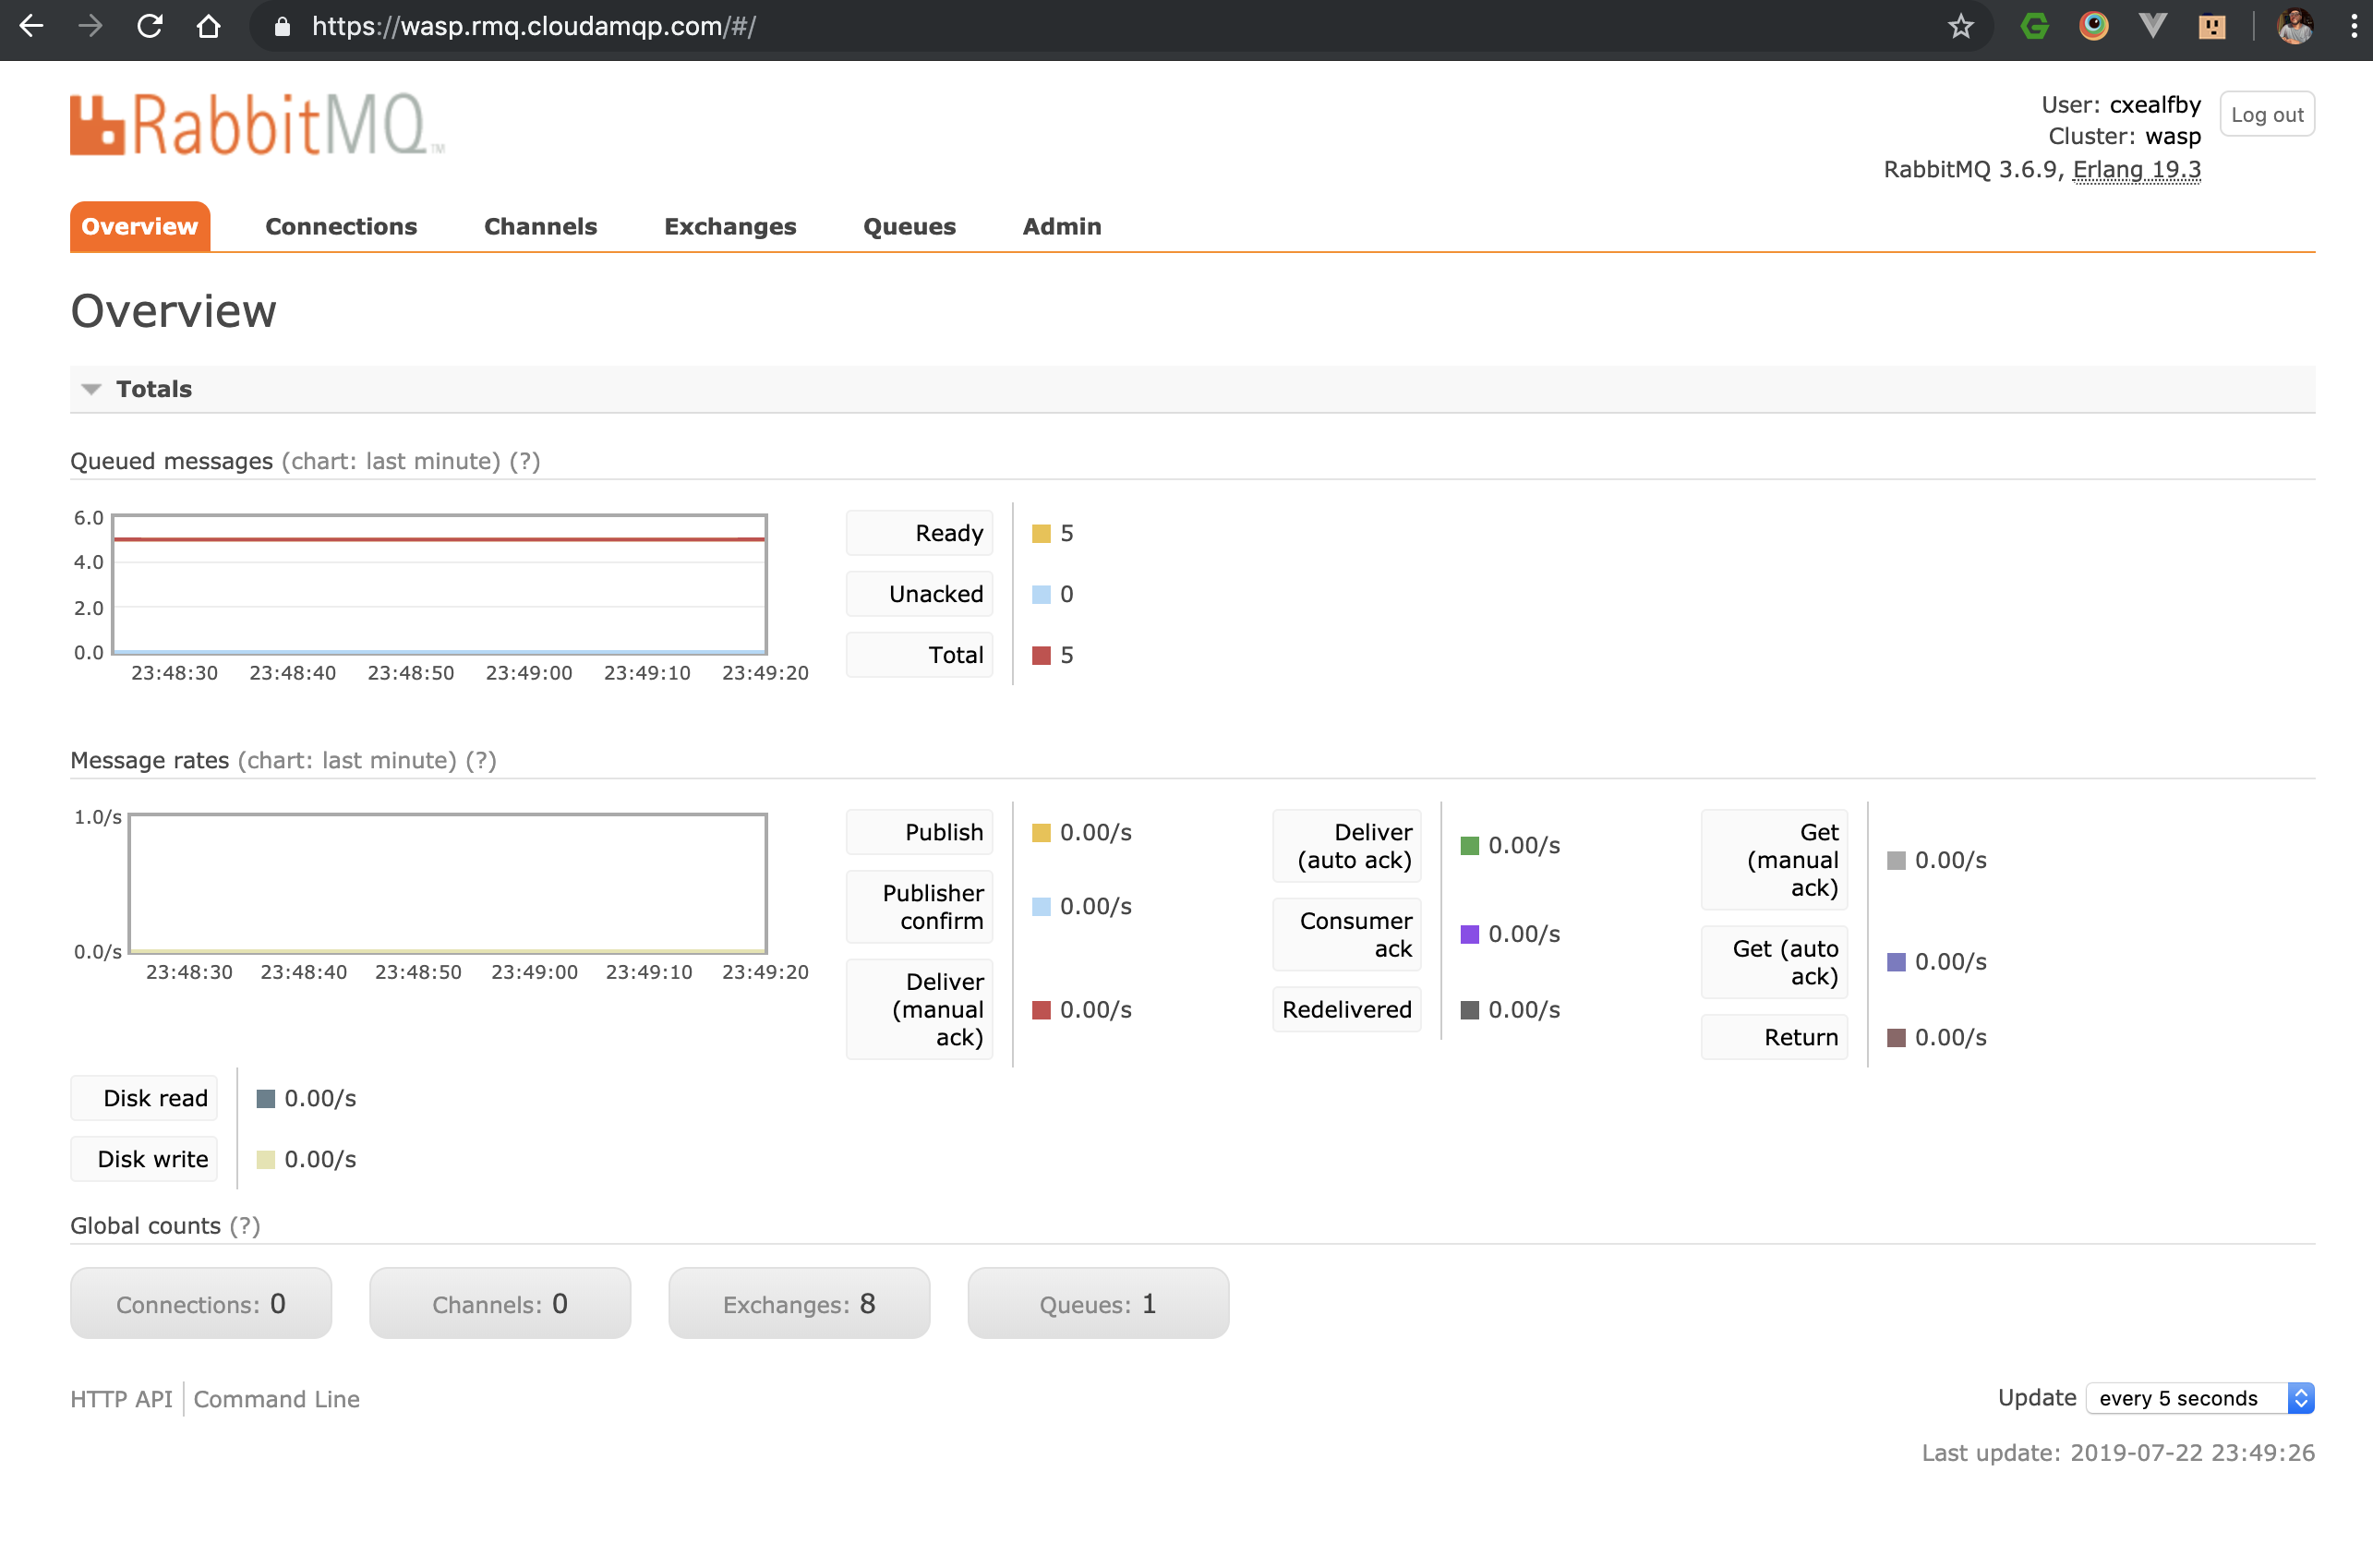Open help (?) next to Global counts
The height and width of the screenshot is (1568, 2373).
click(245, 1226)
